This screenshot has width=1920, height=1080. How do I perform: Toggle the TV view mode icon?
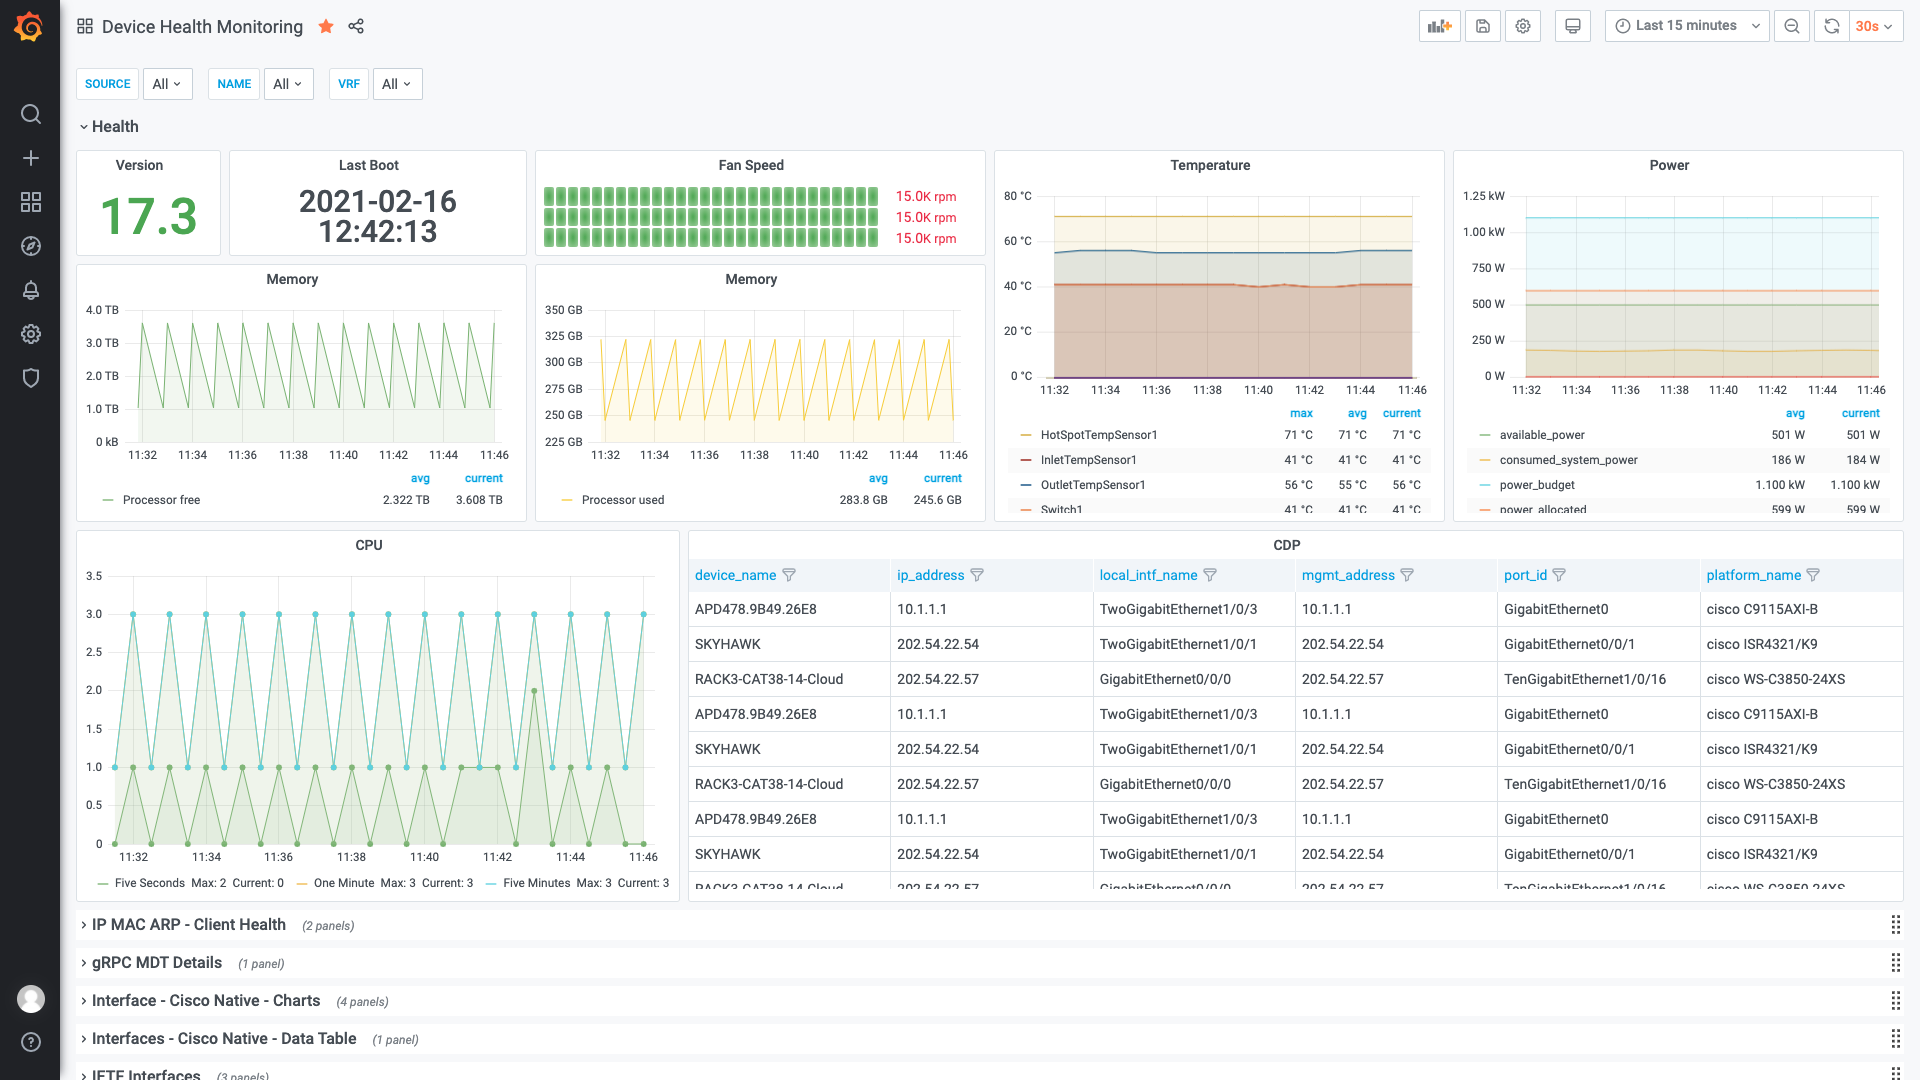coord(1573,26)
